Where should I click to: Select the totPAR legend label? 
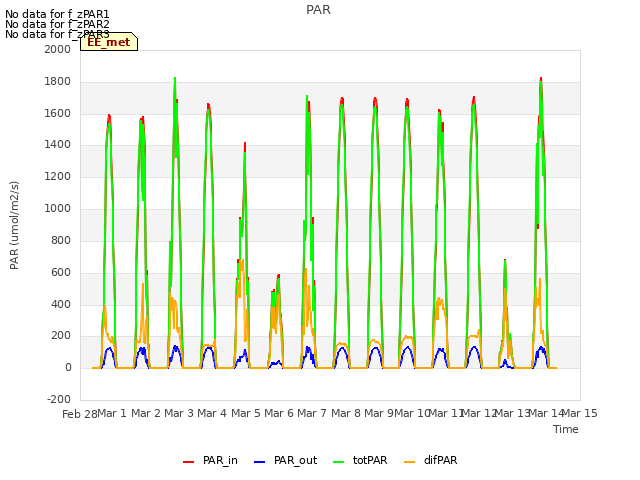point(370,460)
